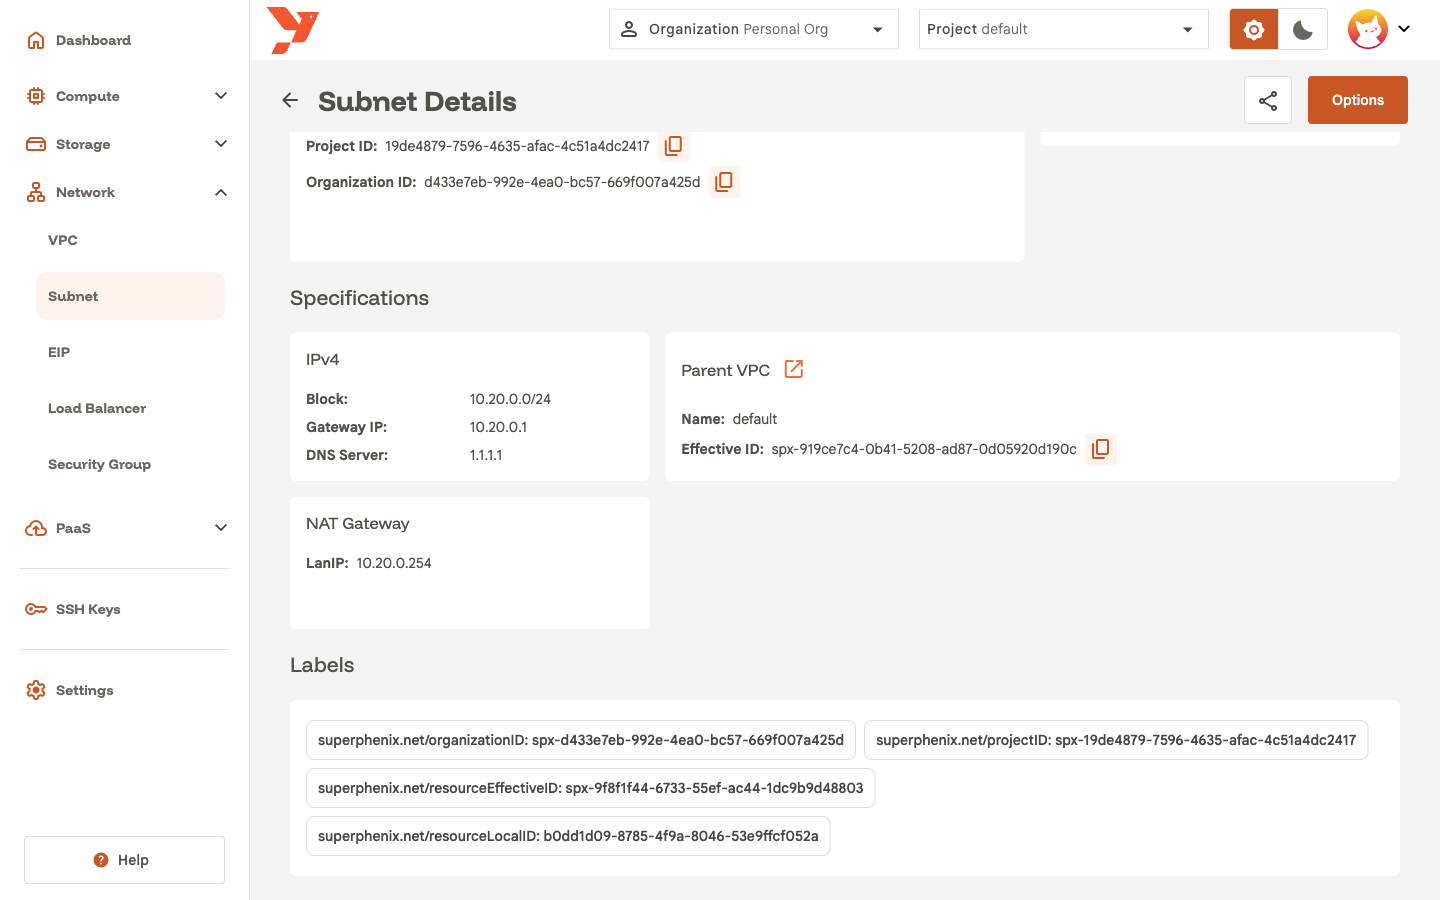Click the Storage drive icon
Image resolution: width=1440 pixels, height=900 pixels.
click(36, 144)
